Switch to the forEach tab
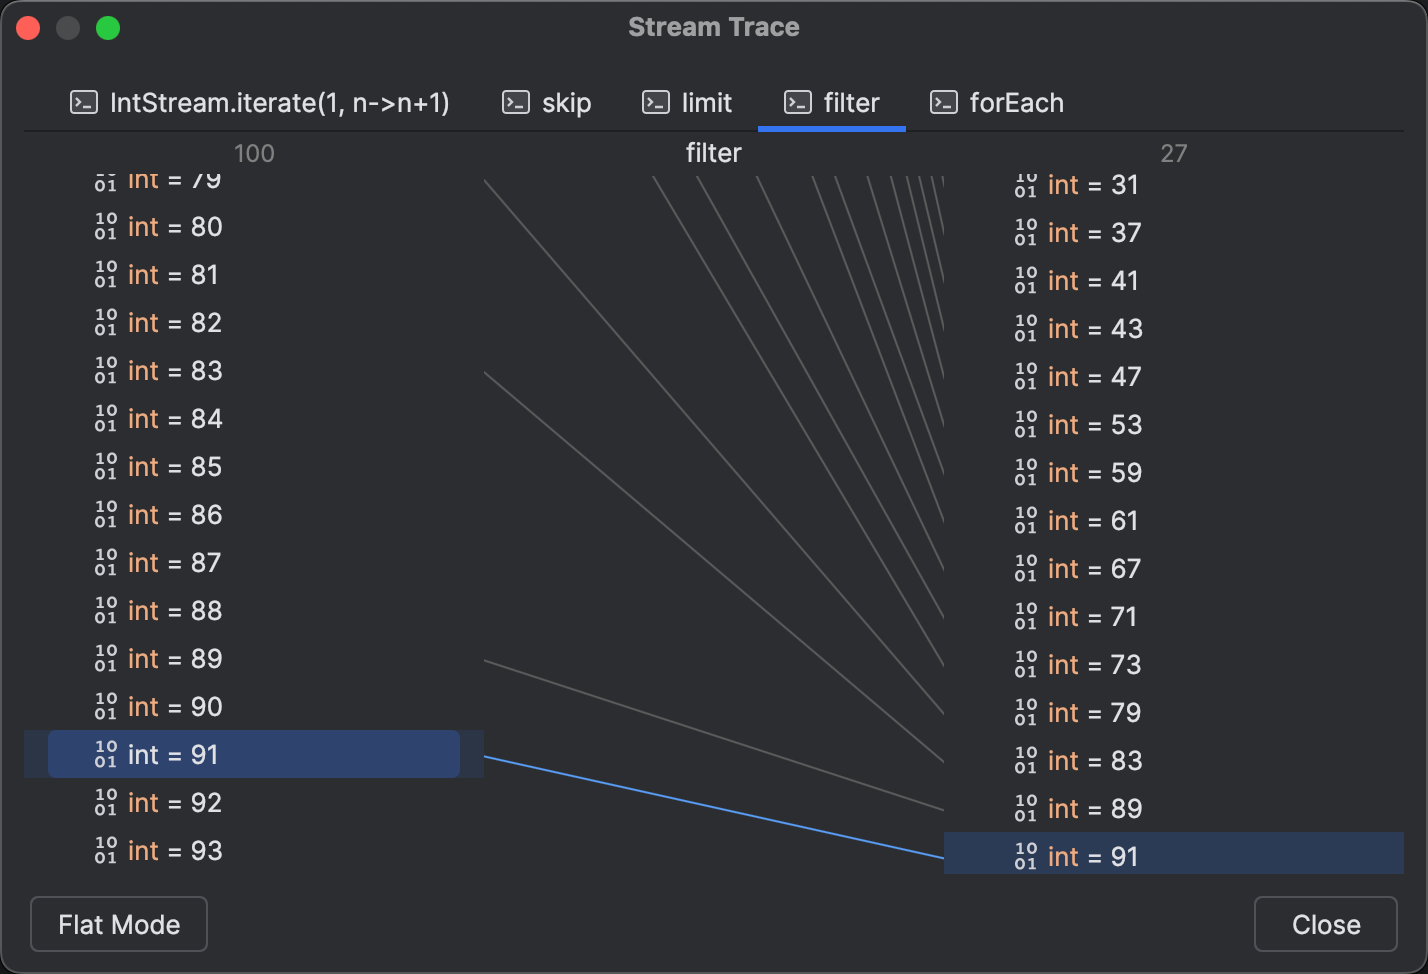Screen dimensions: 1428x974 click(1015, 102)
